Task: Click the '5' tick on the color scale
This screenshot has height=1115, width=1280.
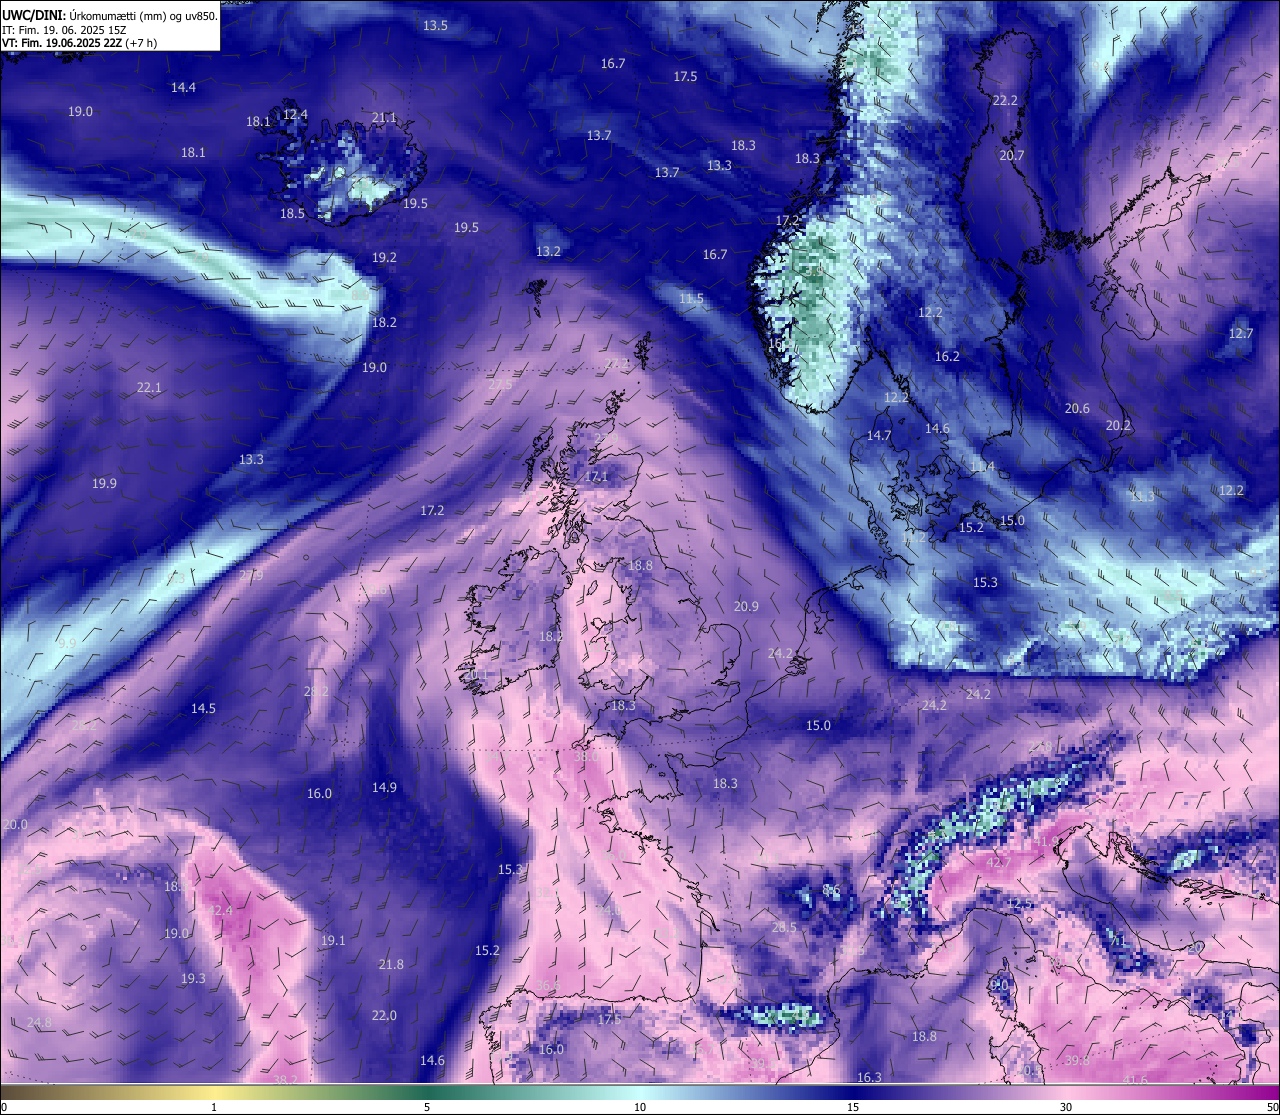Action: (x=427, y=1107)
